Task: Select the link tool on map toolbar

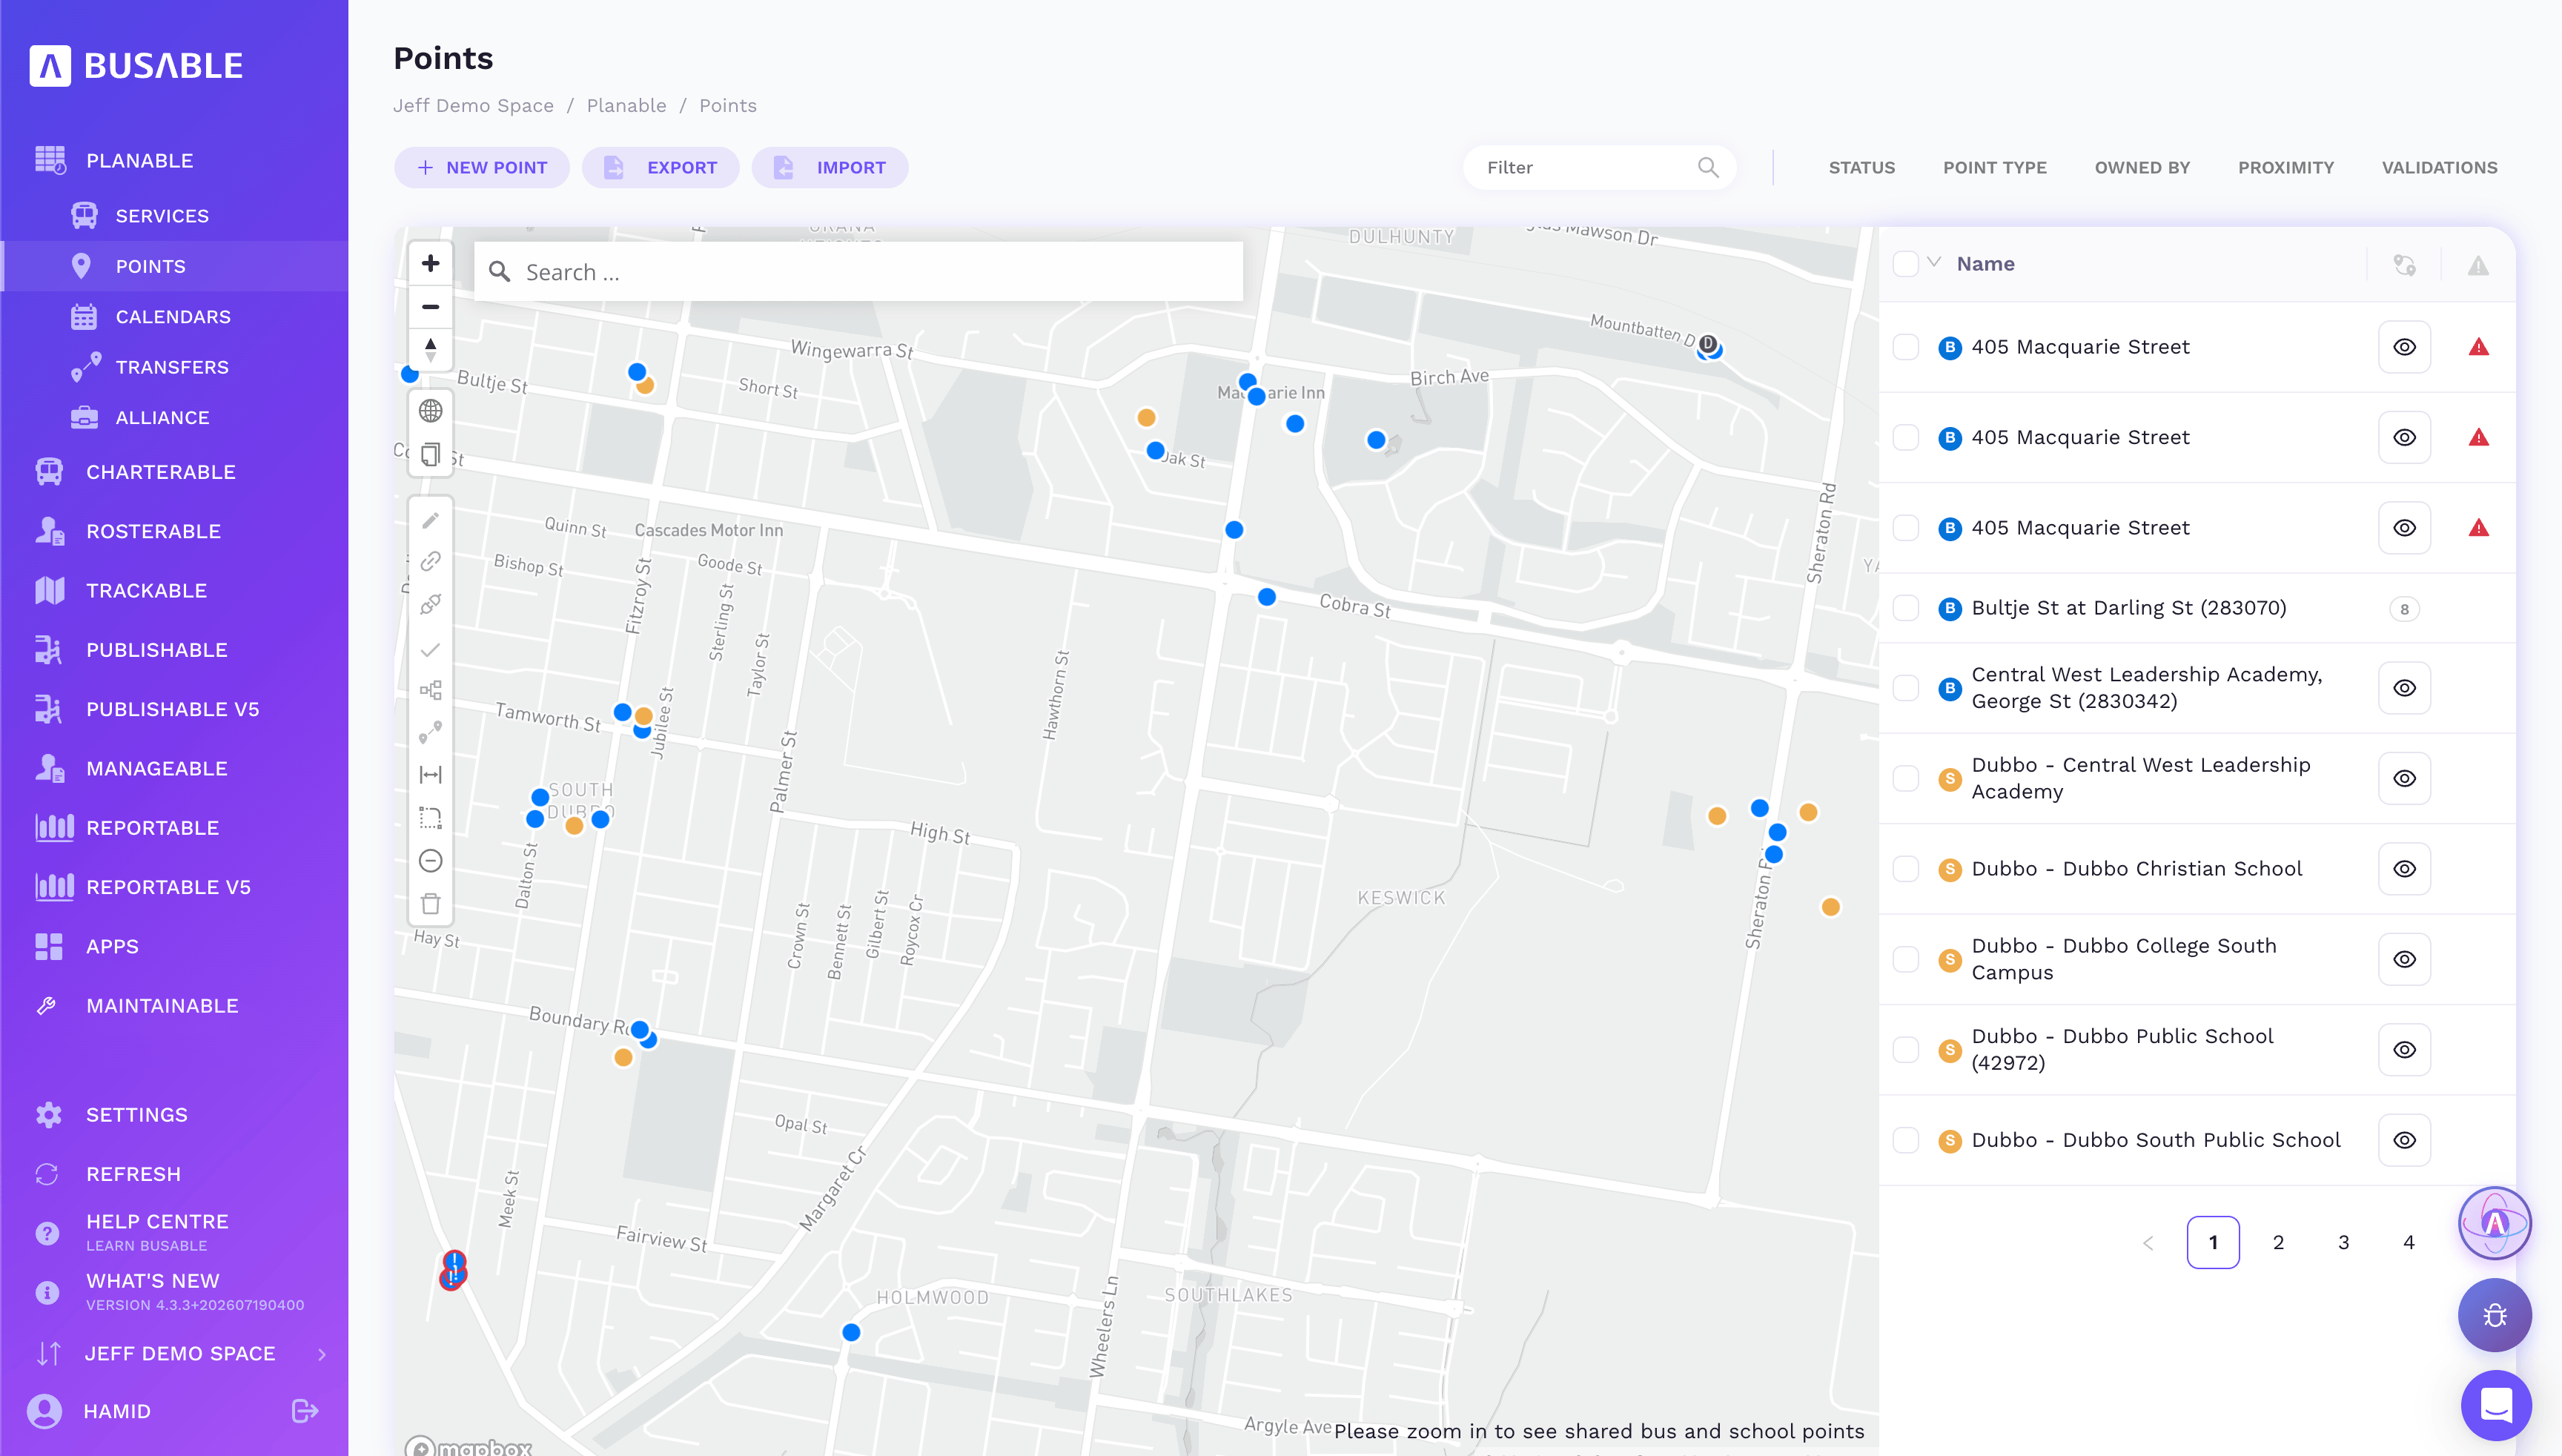Action: click(x=430, y=562)
